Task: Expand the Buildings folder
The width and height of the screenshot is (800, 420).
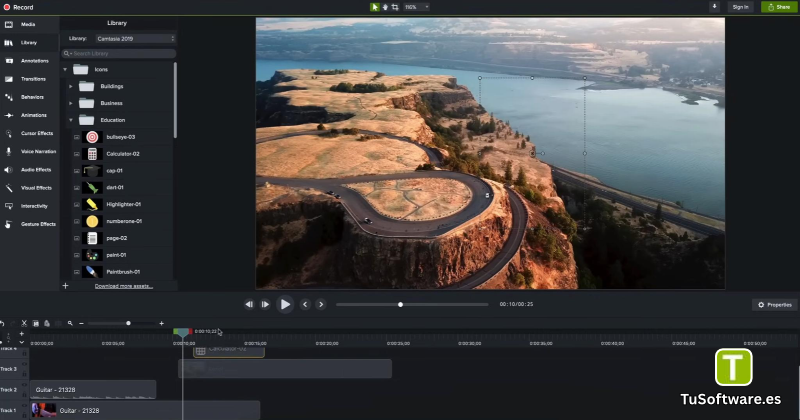Action: pyautogui.click(x=71, y=86)
